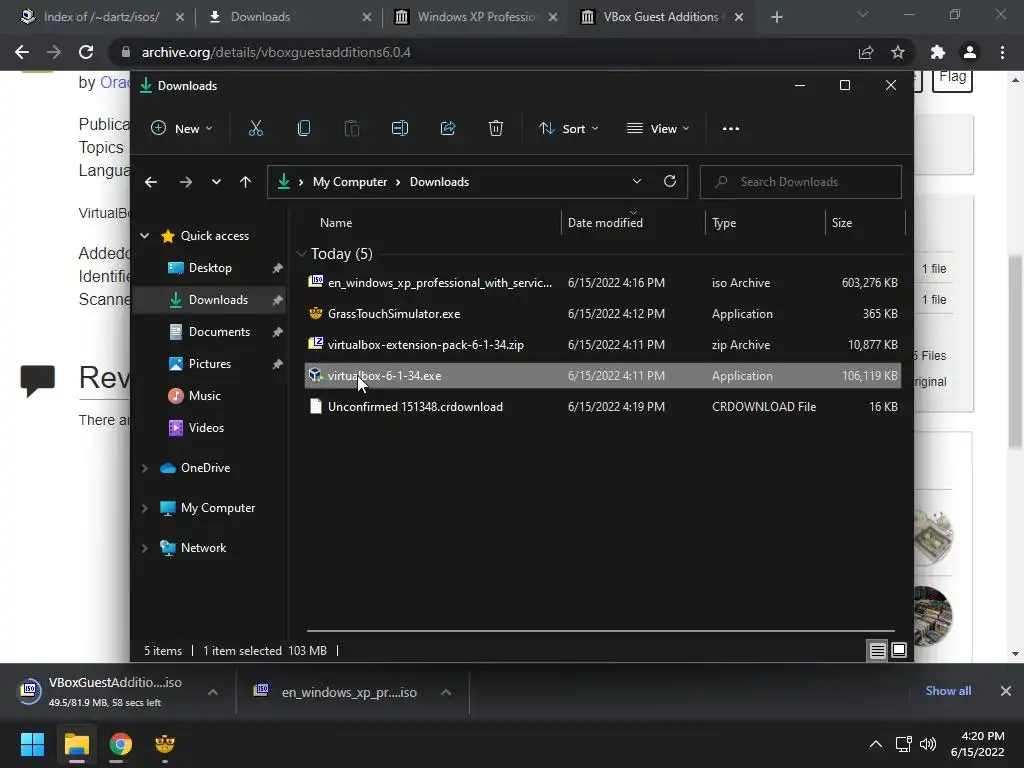Select Pictures in the navigation pane
This screenshot has width=1024, height=768.
click(x=210, y=364)
